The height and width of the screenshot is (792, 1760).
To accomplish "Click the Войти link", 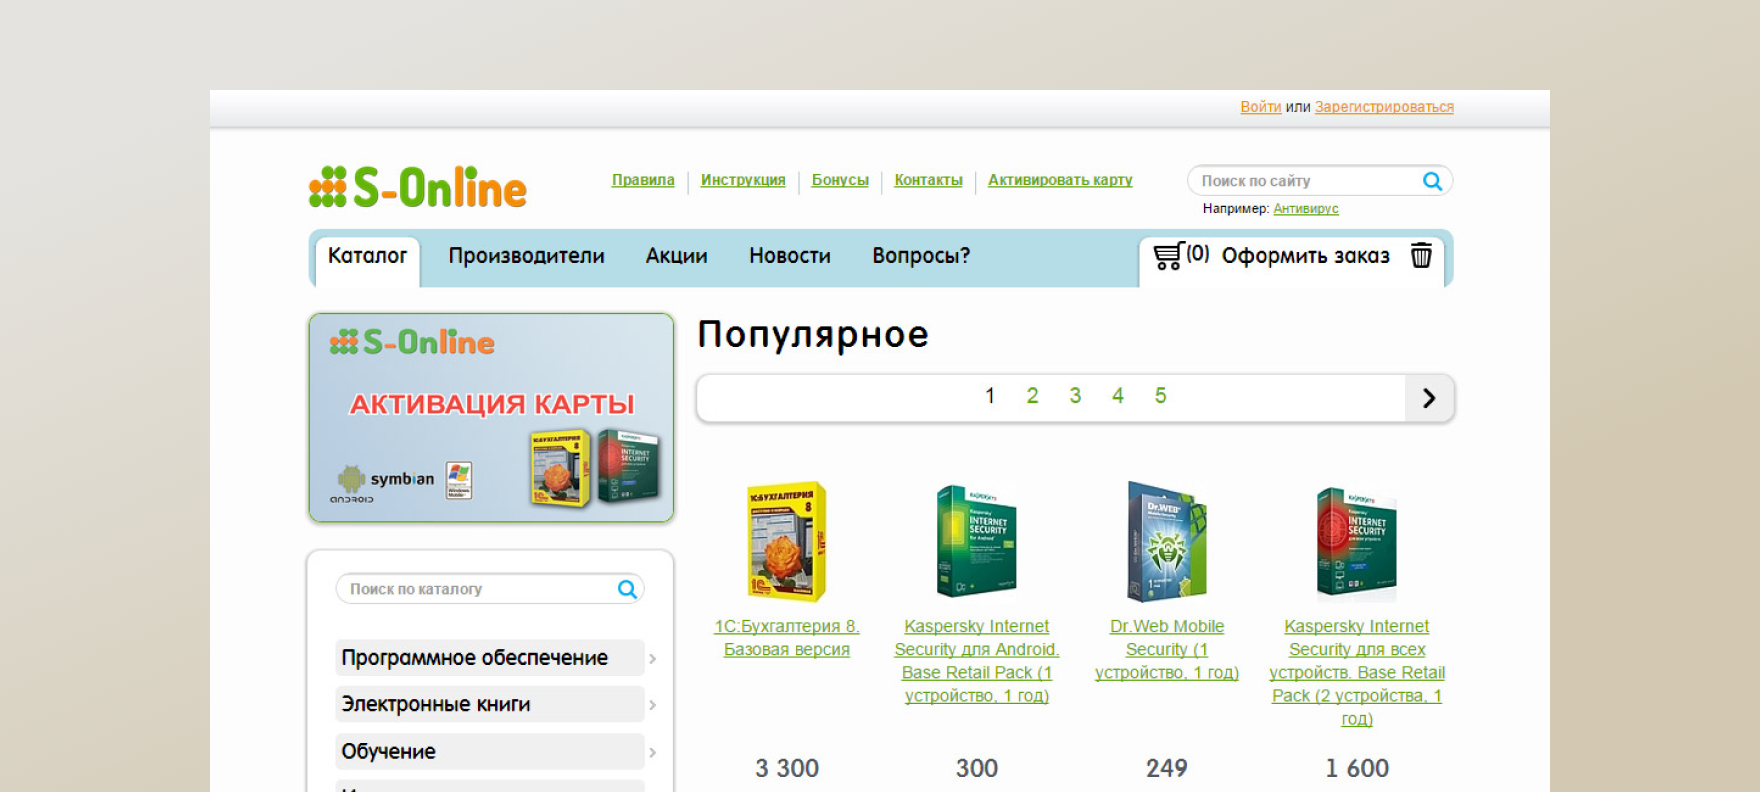I will [x=1260, y=107].
